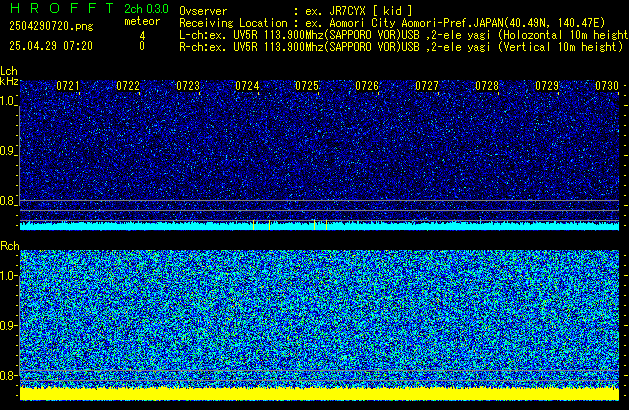Click the L-ch UV5R Holozontal yagi description
Image resolution: width=629 pixels, height=410 pixels.
pos(404,35)
